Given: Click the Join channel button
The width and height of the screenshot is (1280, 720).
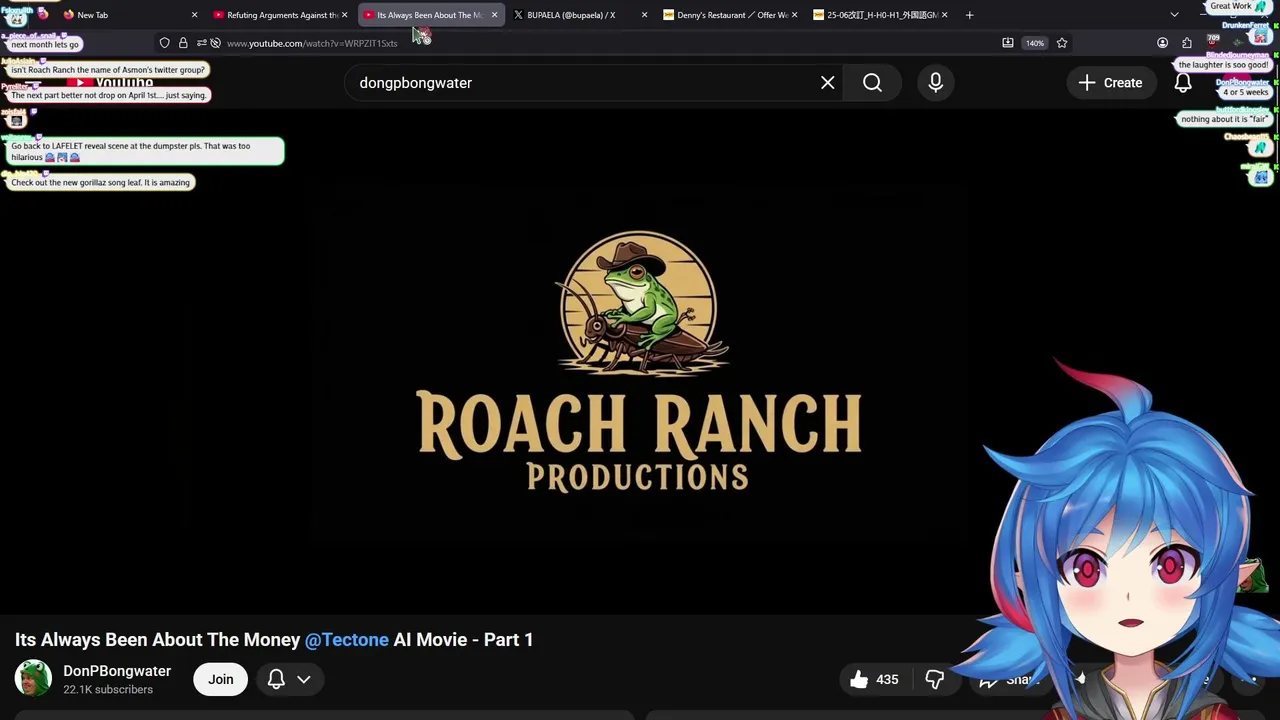Looking at the screenshot, I should click(x=220, y=680).
